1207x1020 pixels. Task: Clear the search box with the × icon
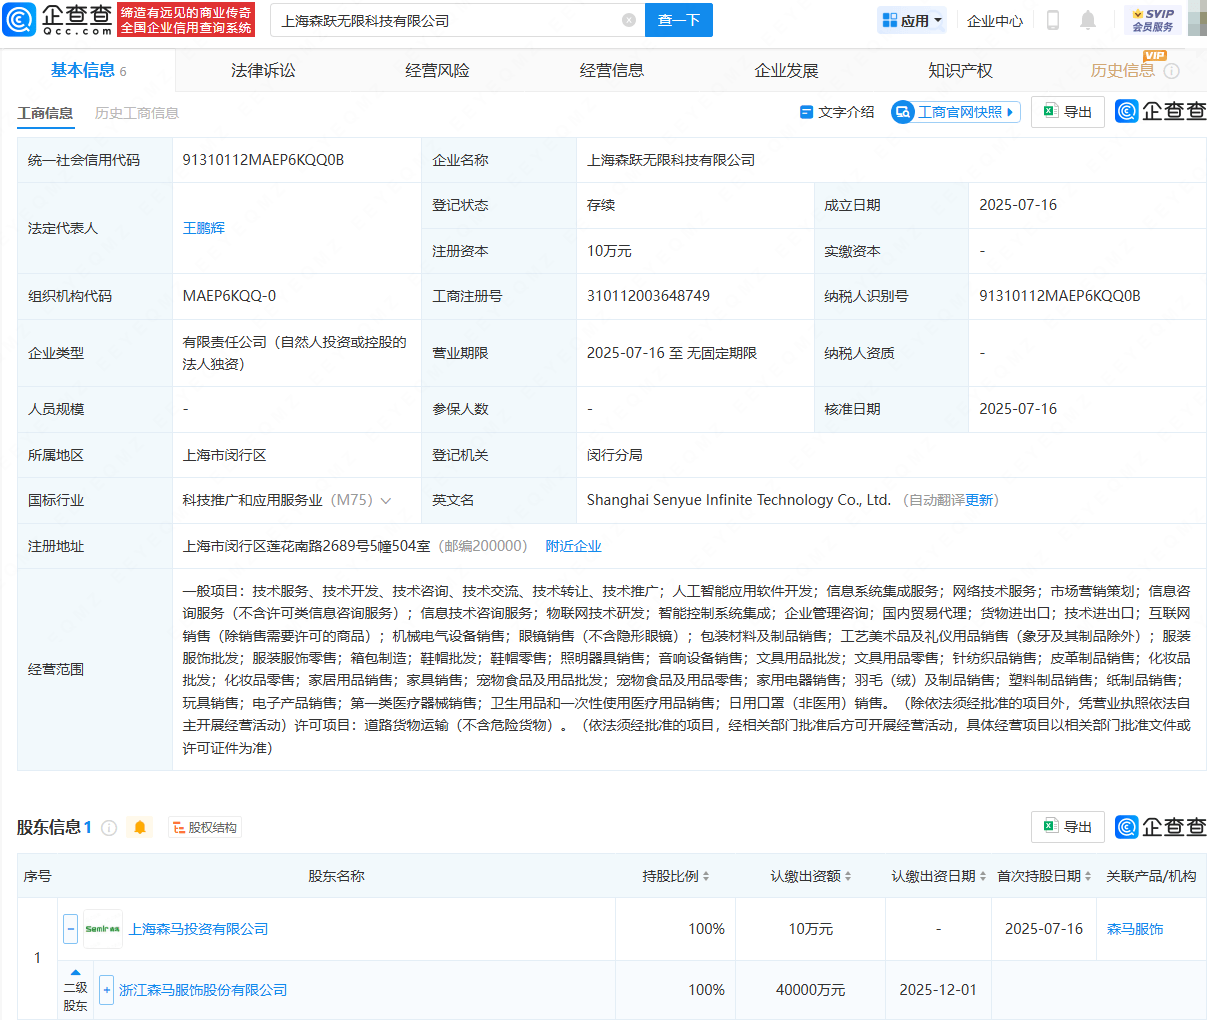click(628, 20)
